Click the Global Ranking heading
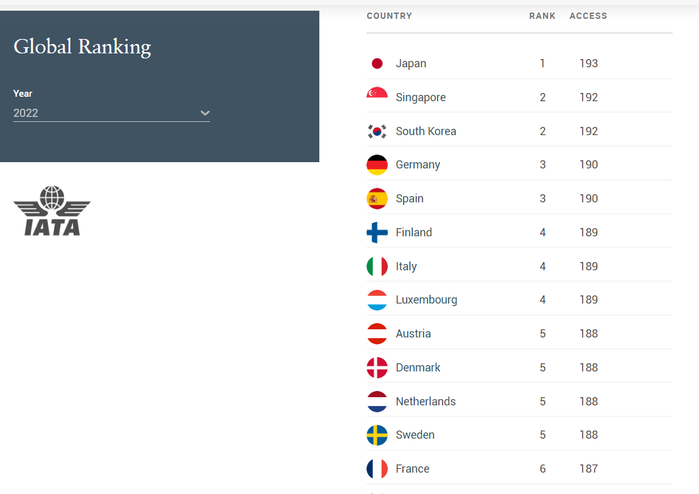699x494 pixels. tap(82, 47)
